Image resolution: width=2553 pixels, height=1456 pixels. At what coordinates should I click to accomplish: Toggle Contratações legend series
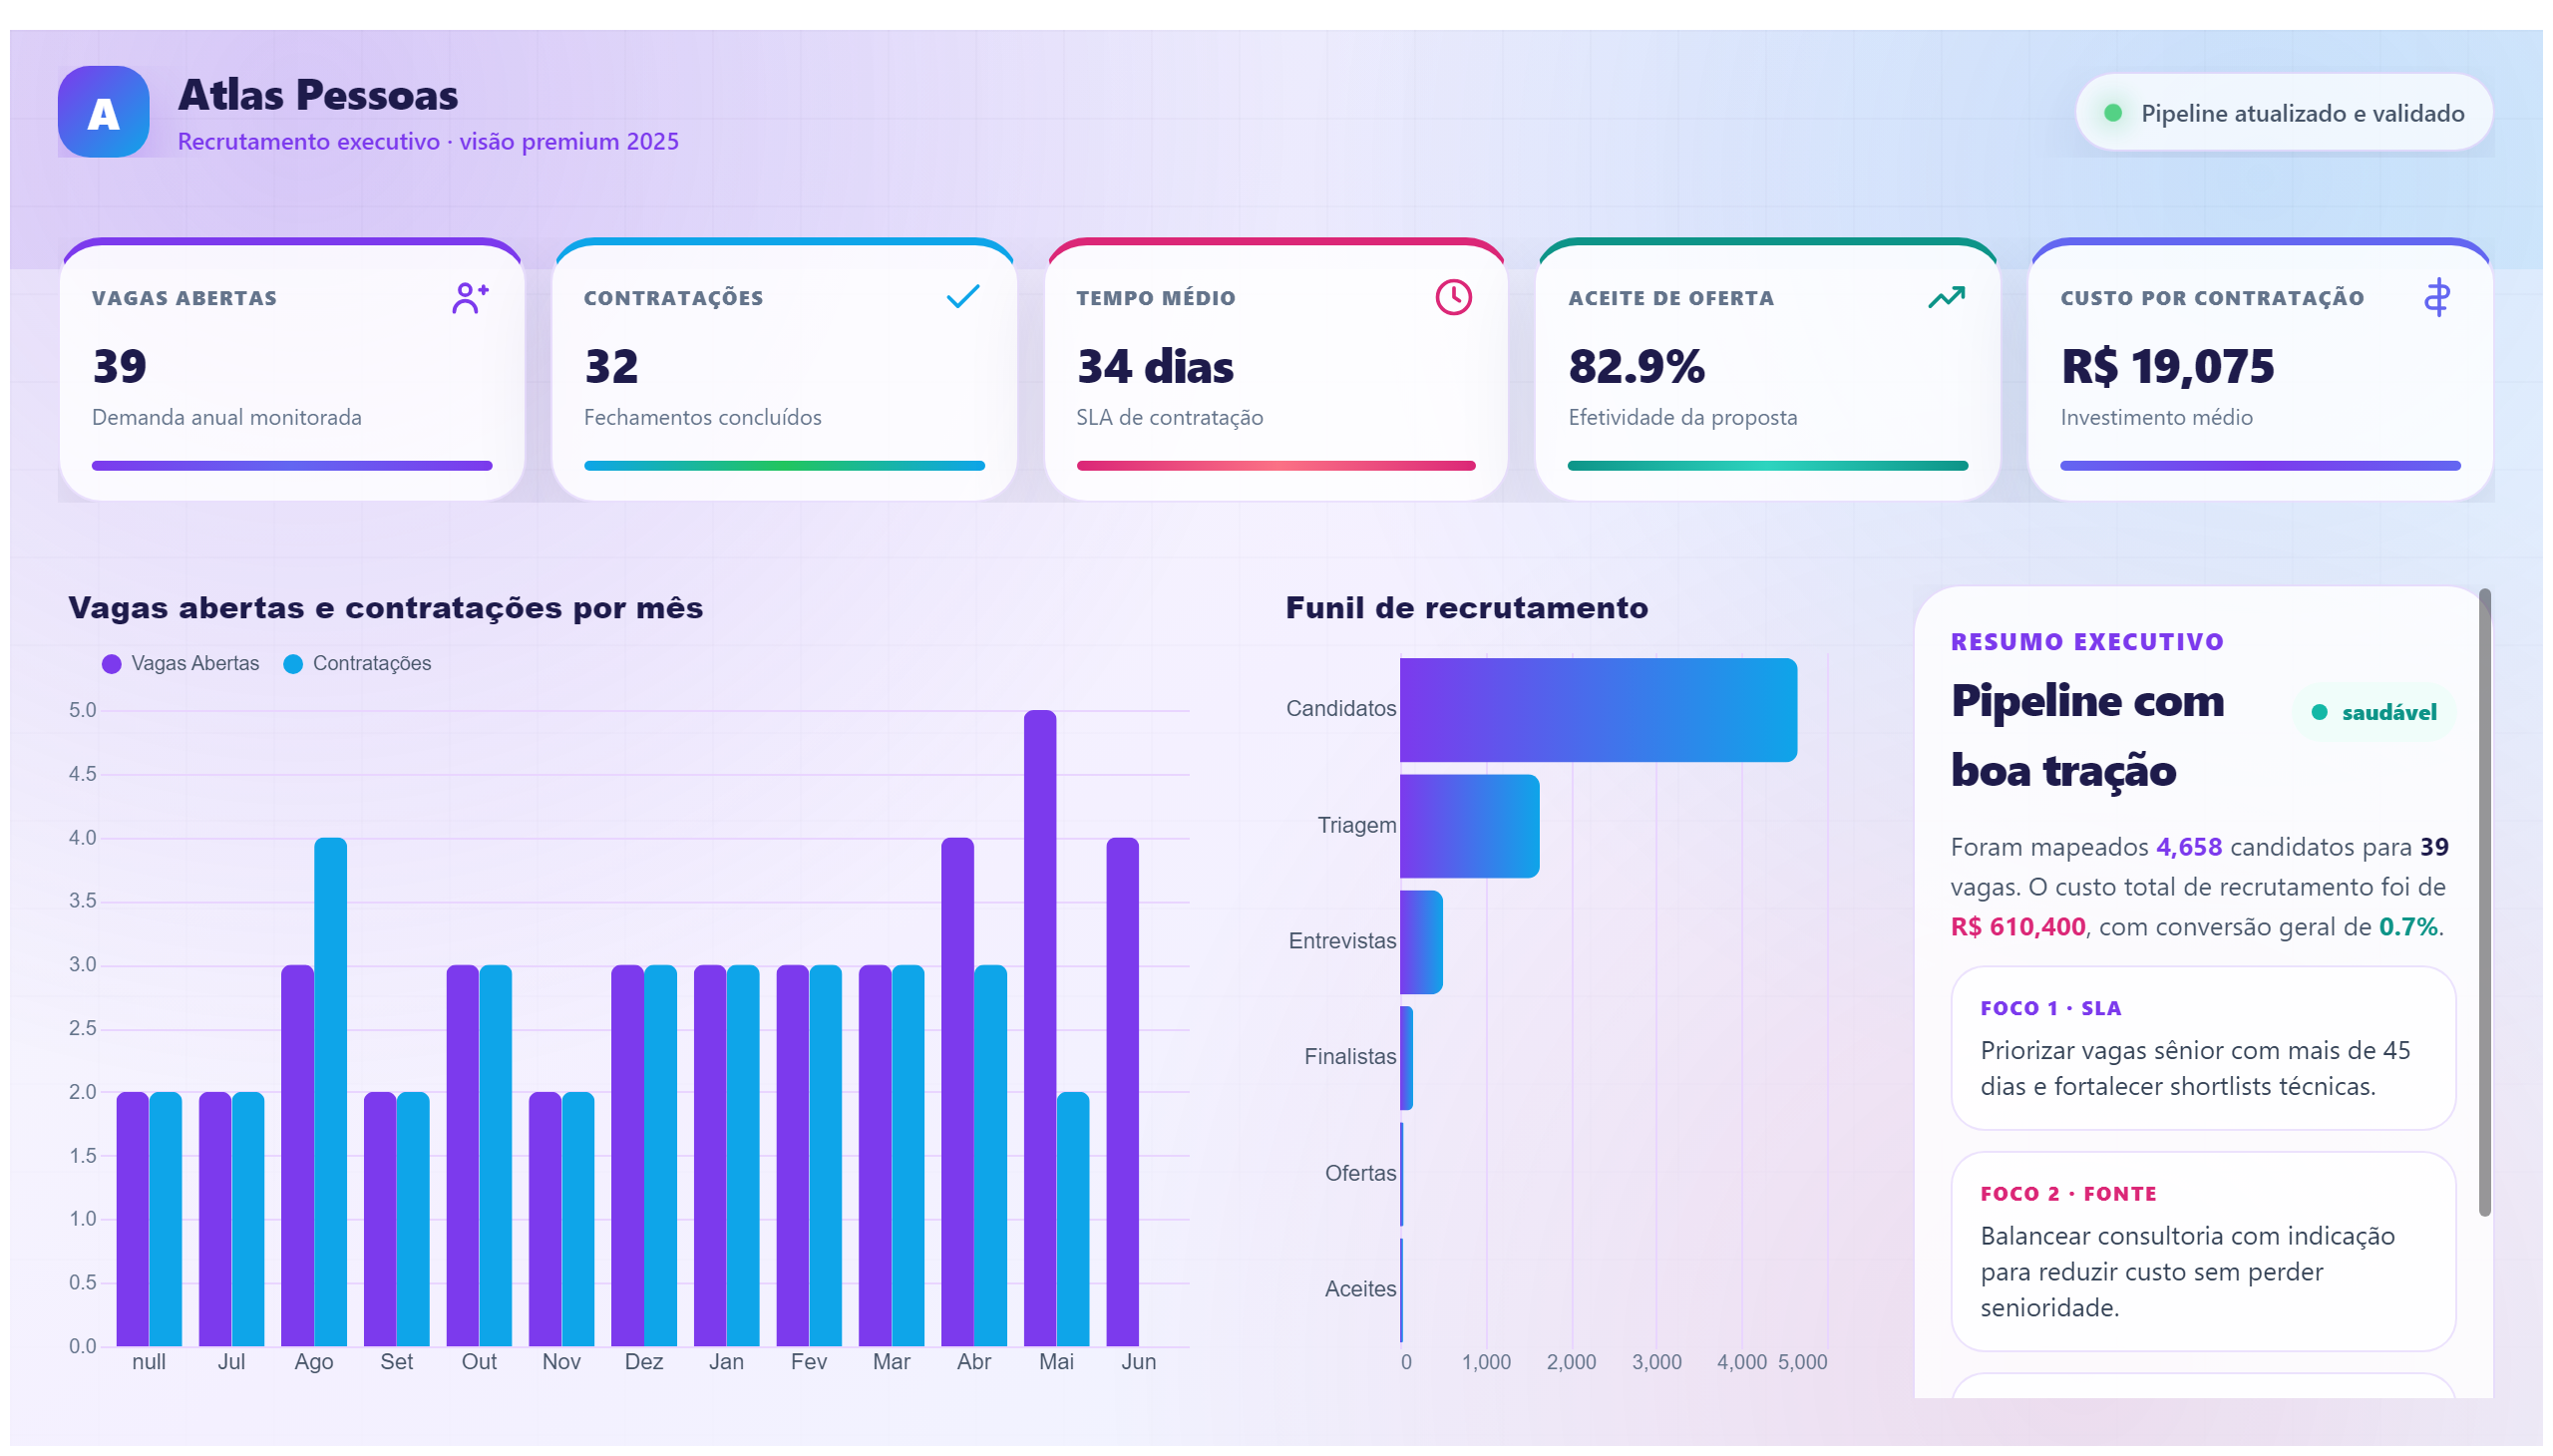[x=357, y=664]
